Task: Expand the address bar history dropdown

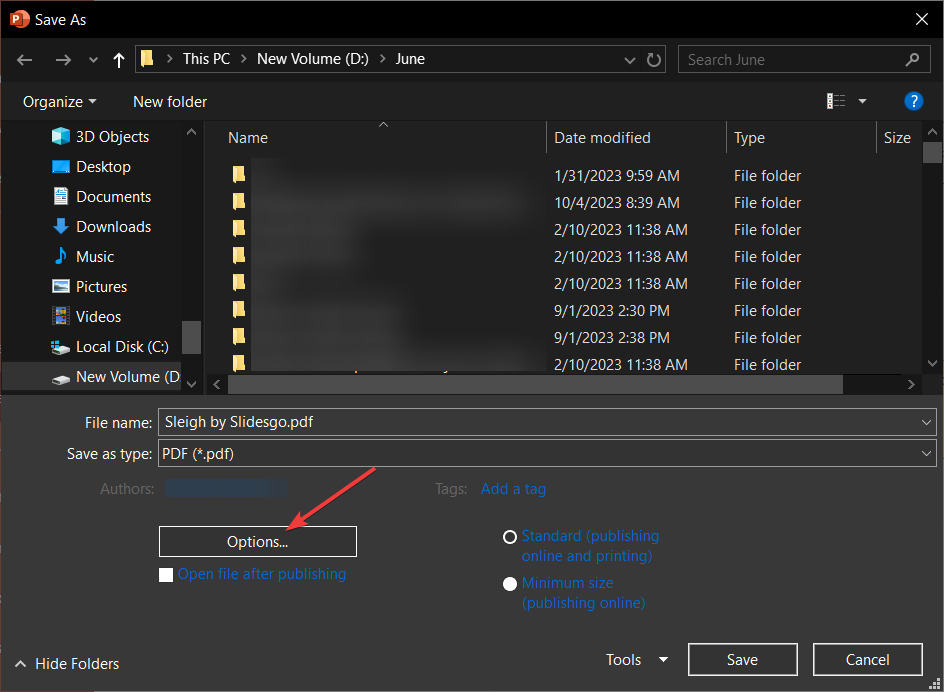Action: (630, 60)
